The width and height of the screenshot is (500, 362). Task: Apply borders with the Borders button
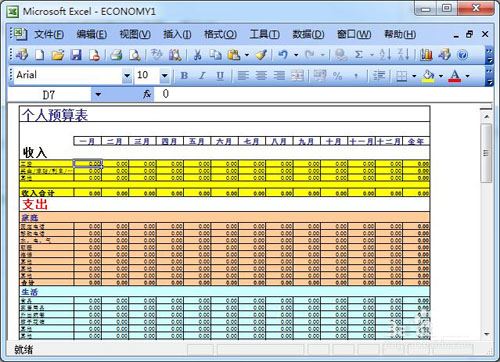pos(401,76)
